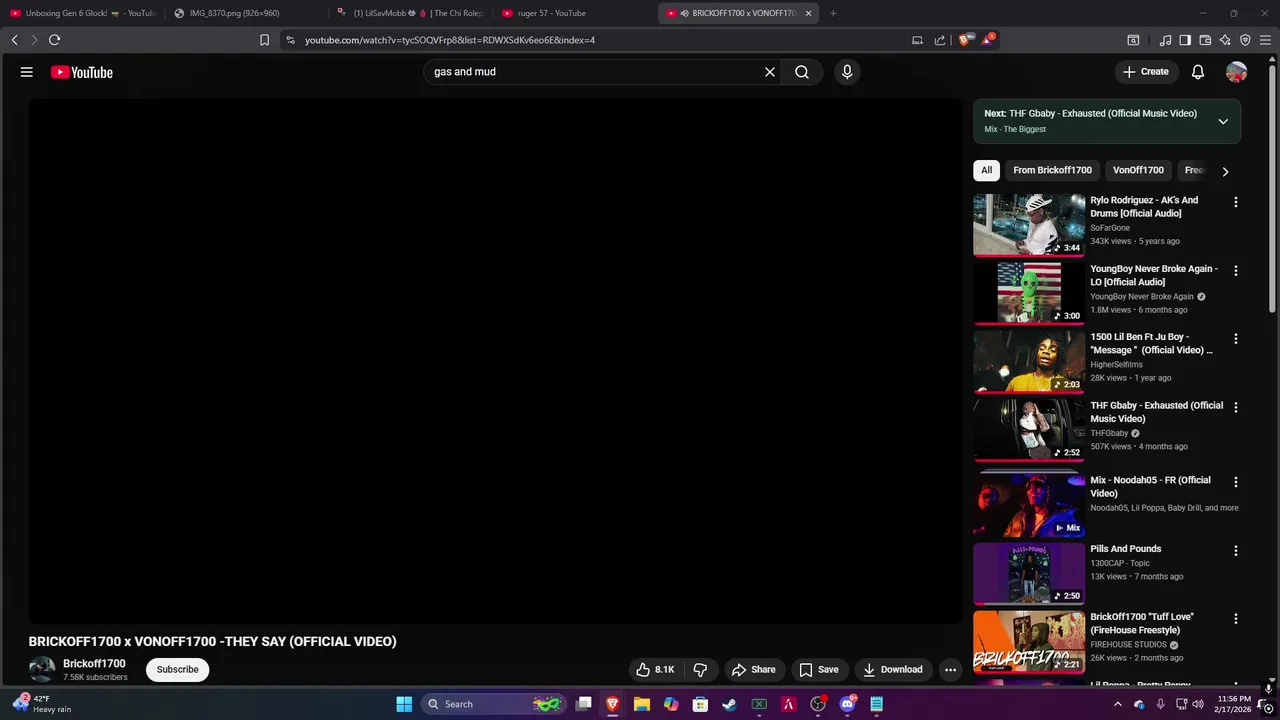Switch to ruger 57 YouTube tab
Screen dimensions: 1280x720
click(574, 13)
